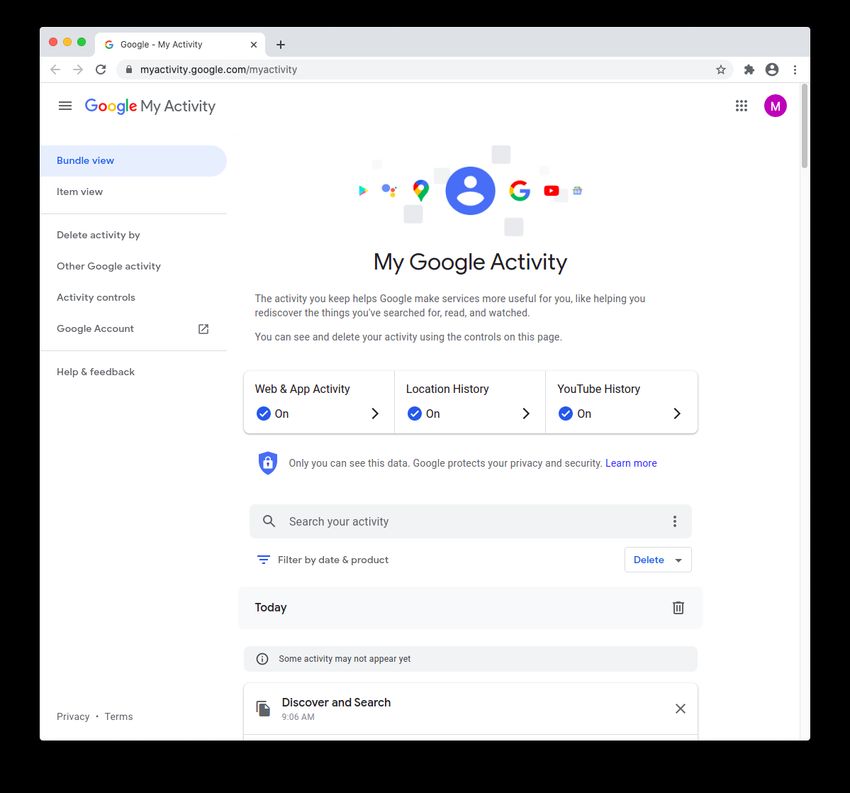Open the Delete dropdown arrow
Viewport: 850px width, 793px height.
678,560
